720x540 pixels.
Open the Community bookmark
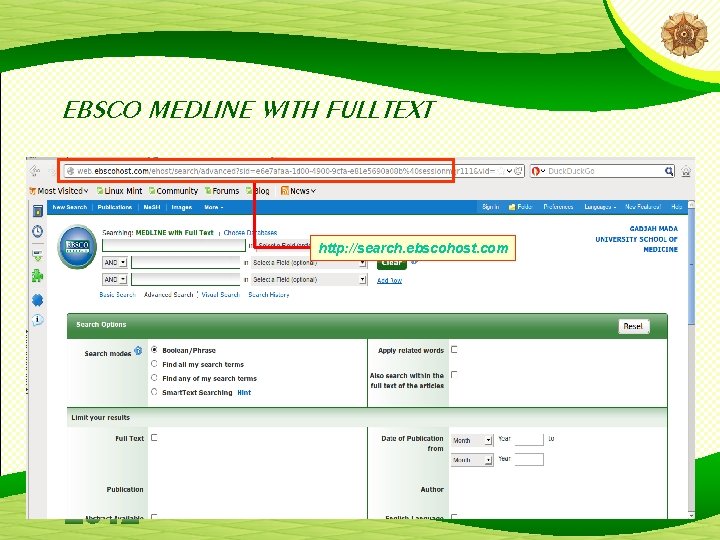[x=174, y=191]
